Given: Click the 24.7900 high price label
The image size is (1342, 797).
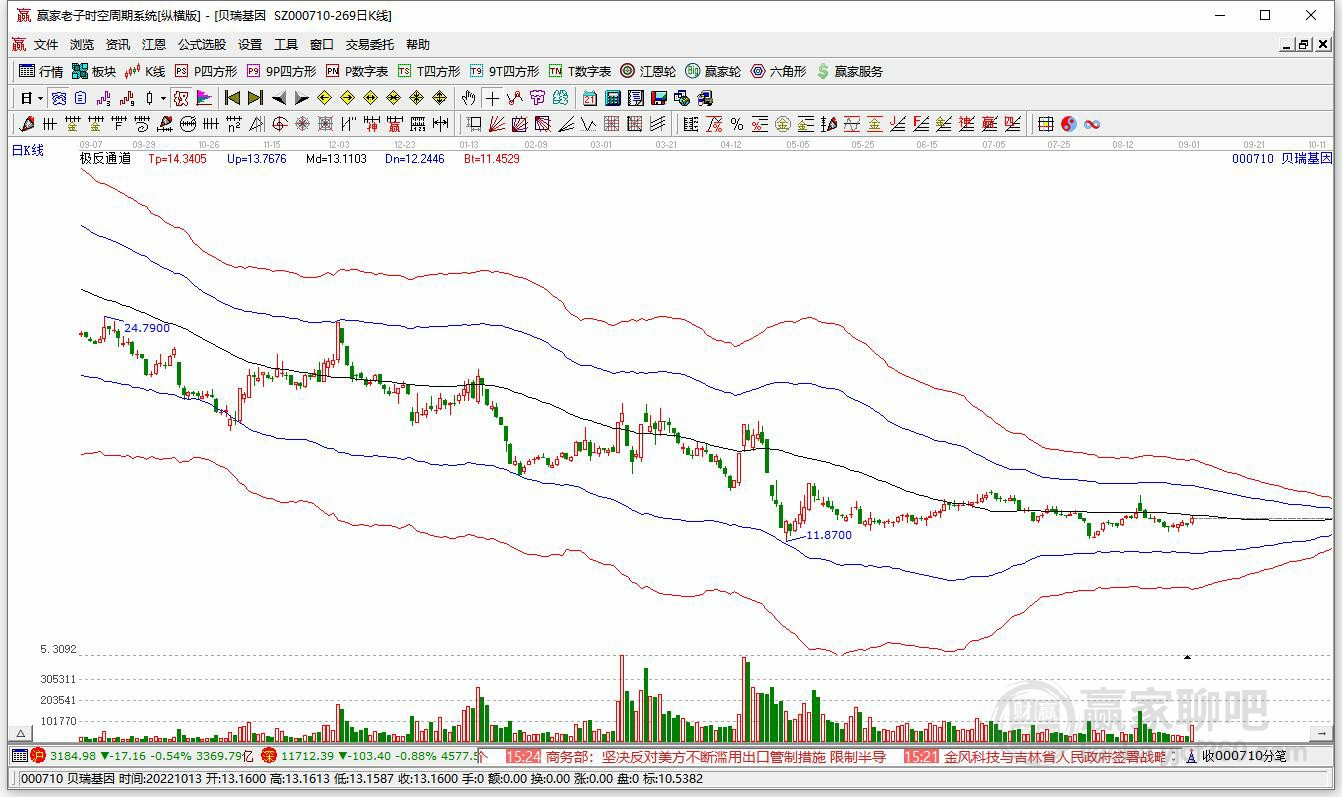Looking at the screenshot, I should point(147,328).
